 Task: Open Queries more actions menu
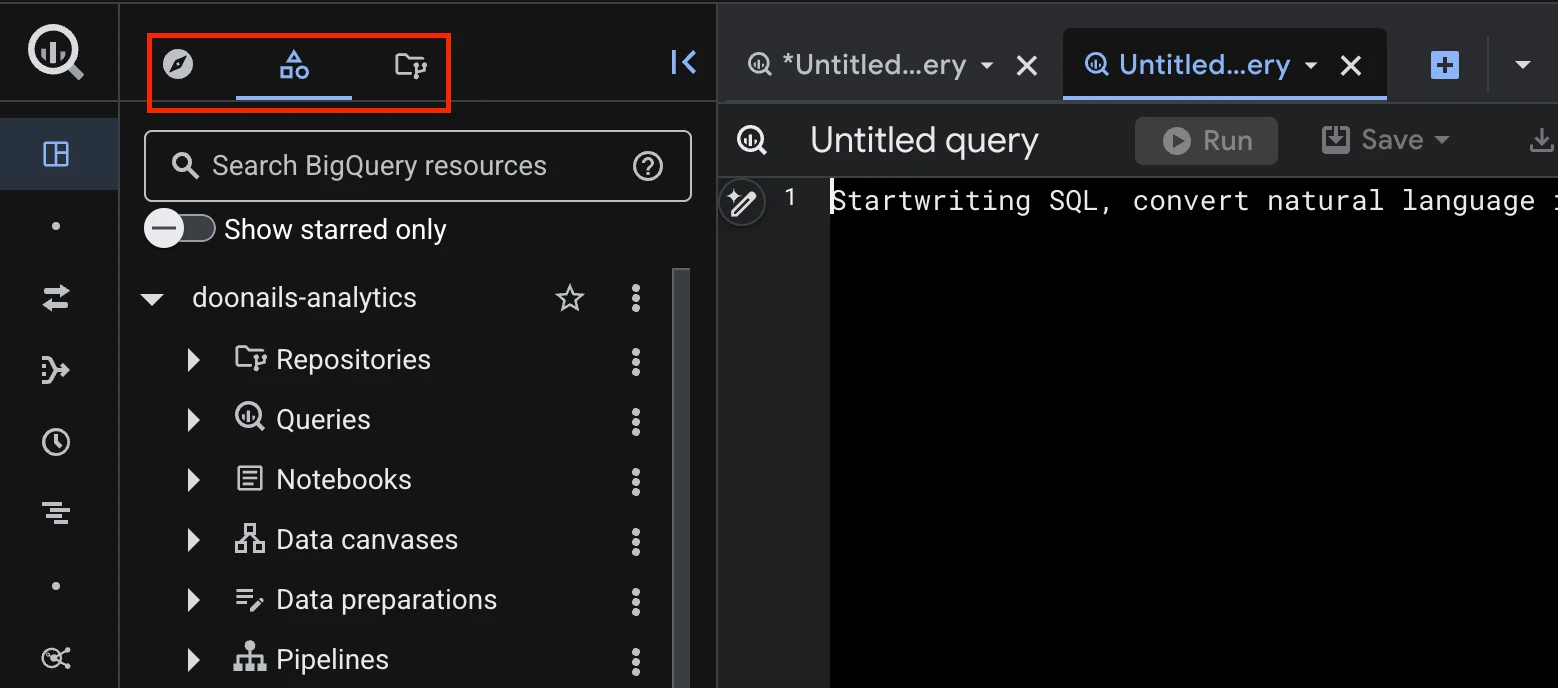[x=636, y=421]
